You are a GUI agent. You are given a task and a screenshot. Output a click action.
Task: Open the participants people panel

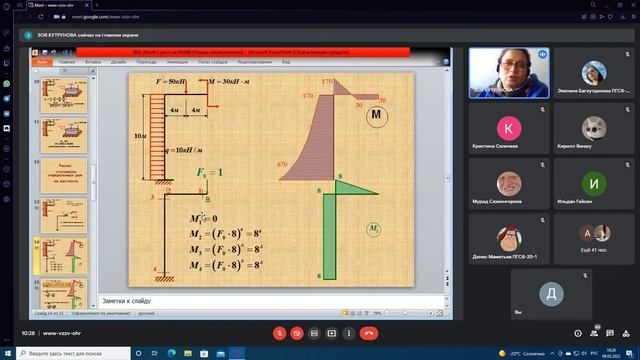[x=594, y=333]
